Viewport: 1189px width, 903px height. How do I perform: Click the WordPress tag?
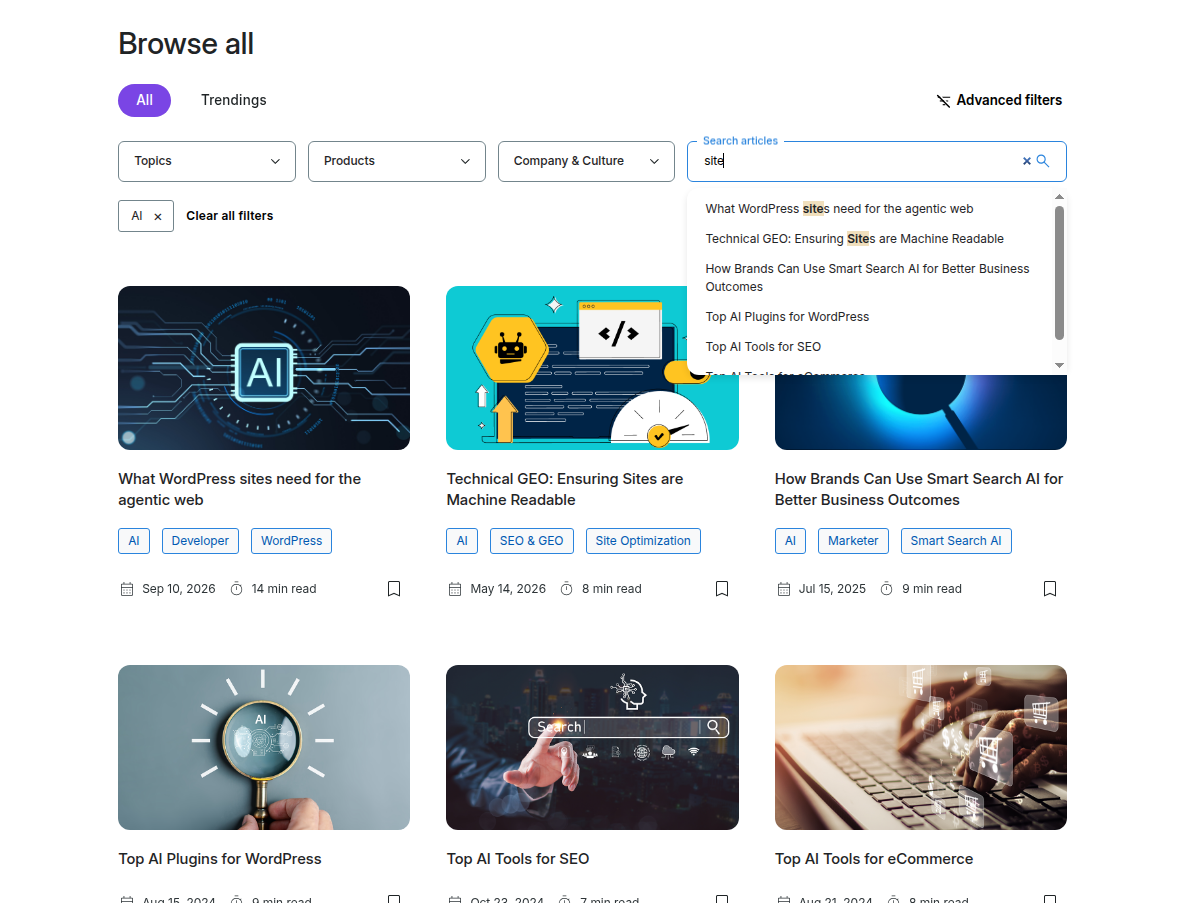click(291, 541)
